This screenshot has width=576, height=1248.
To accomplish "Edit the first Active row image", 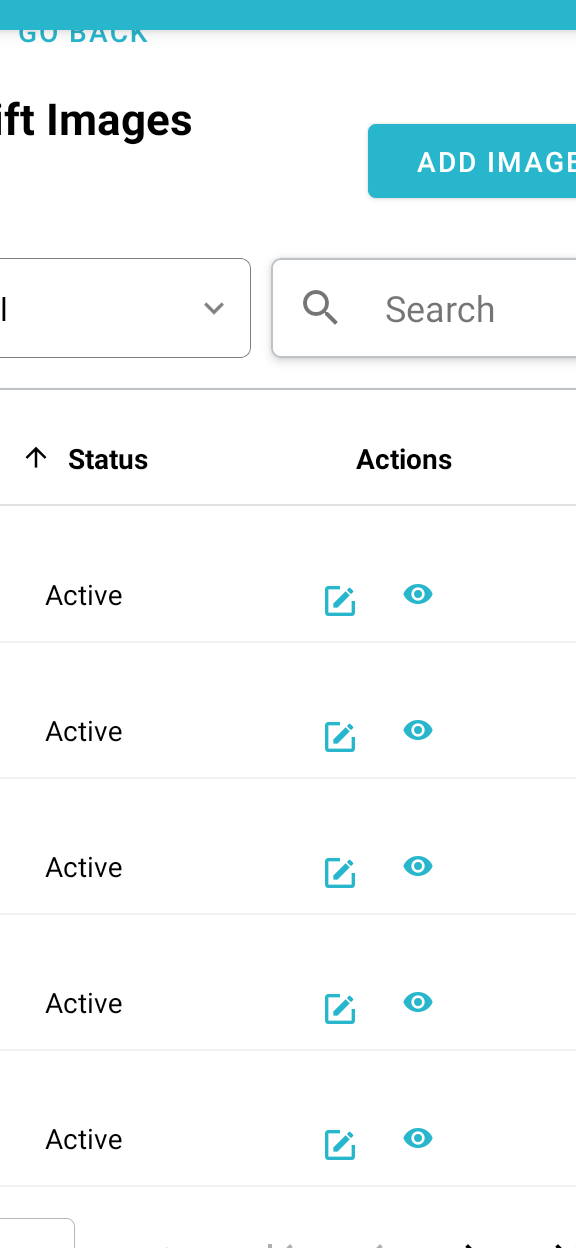I will click(x=340, y=600).
